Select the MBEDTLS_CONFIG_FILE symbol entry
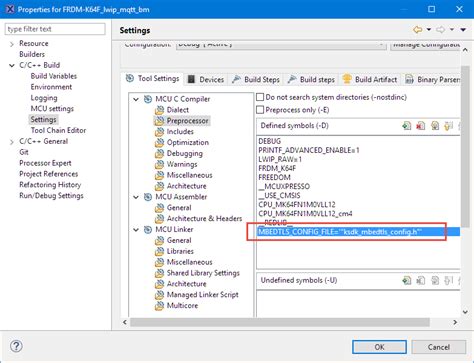Viewport: 474px width, 363px height. 359,232
